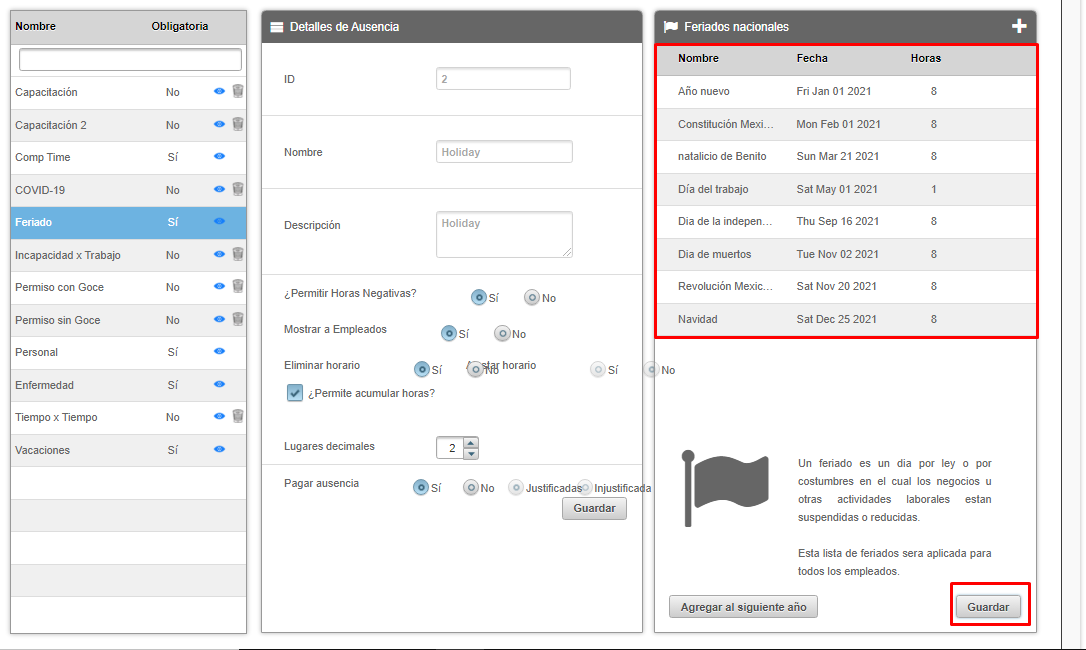Decrease Lugares decimales with down arrow

click(x=471, y=454)
